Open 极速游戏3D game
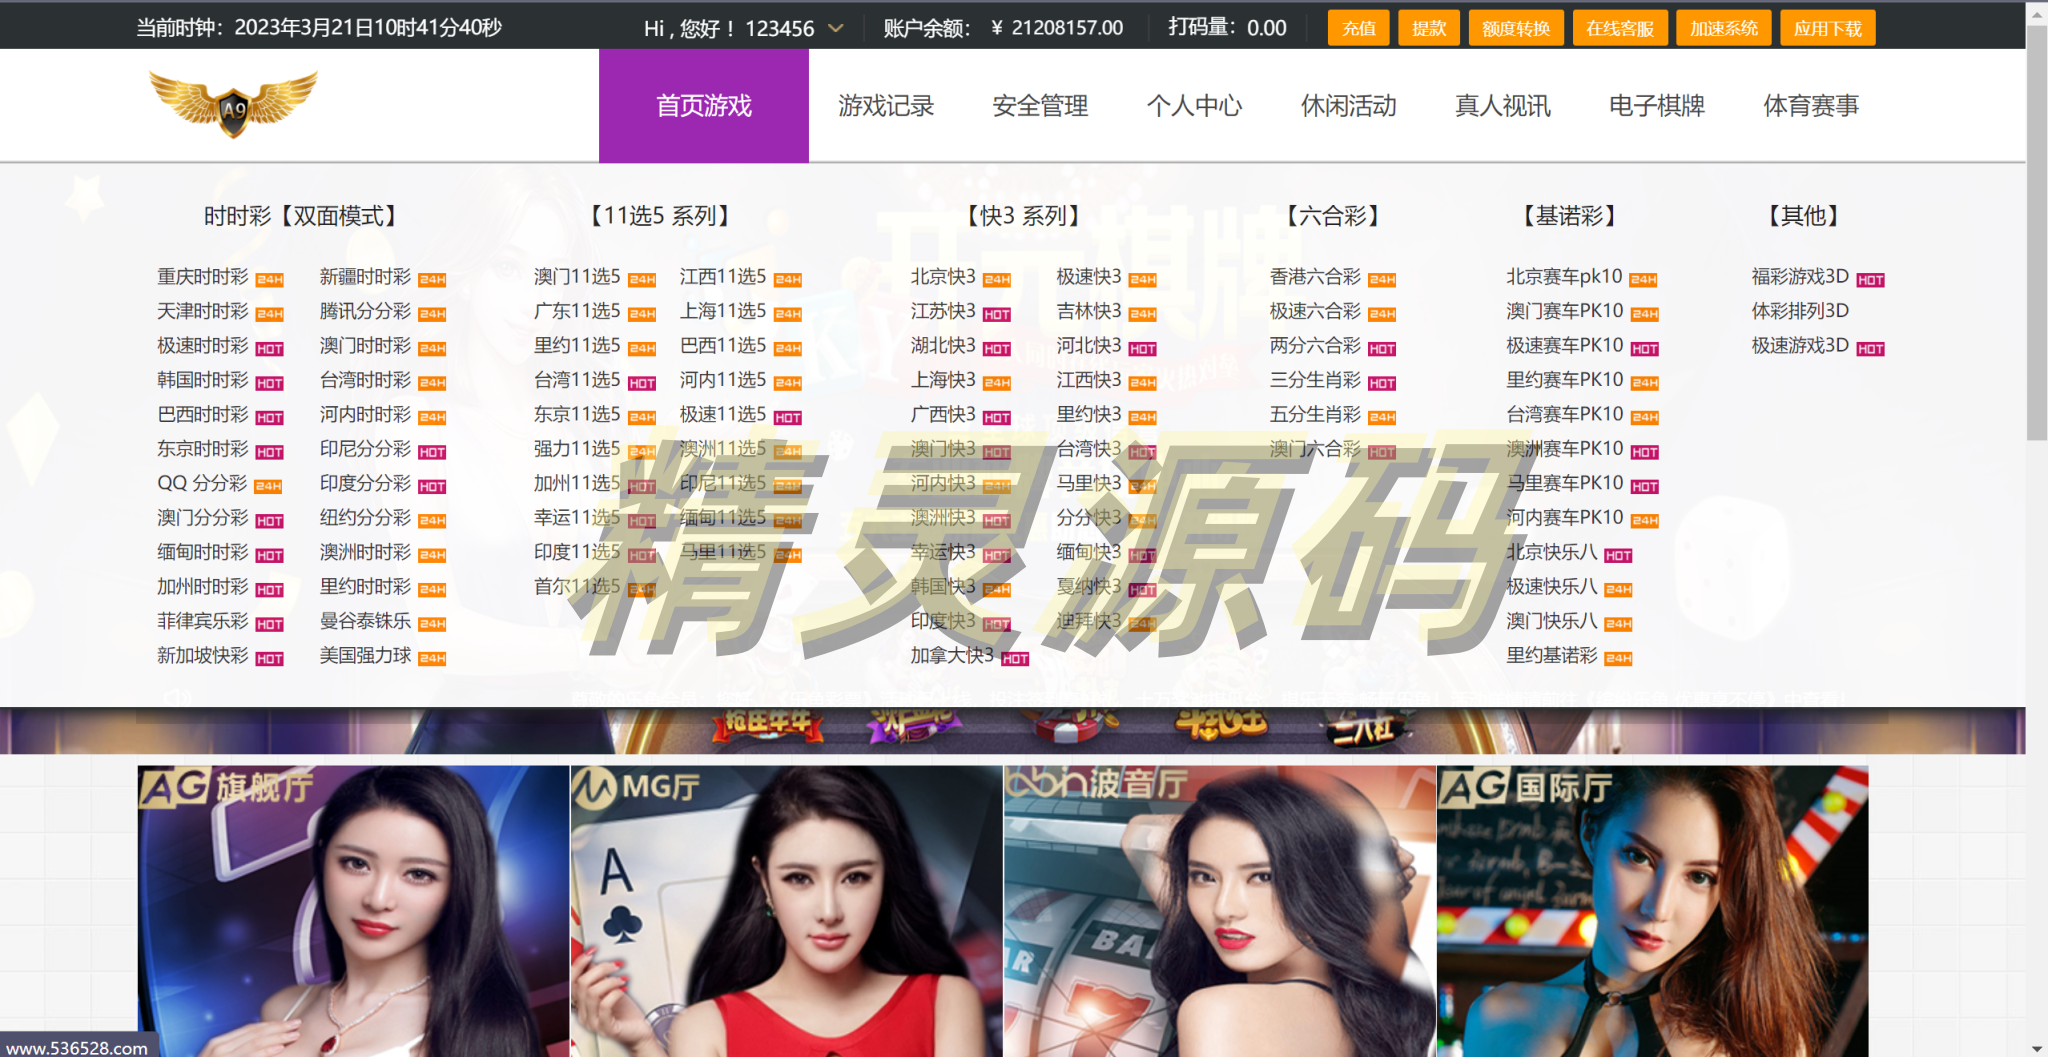 pos(1800,346)
